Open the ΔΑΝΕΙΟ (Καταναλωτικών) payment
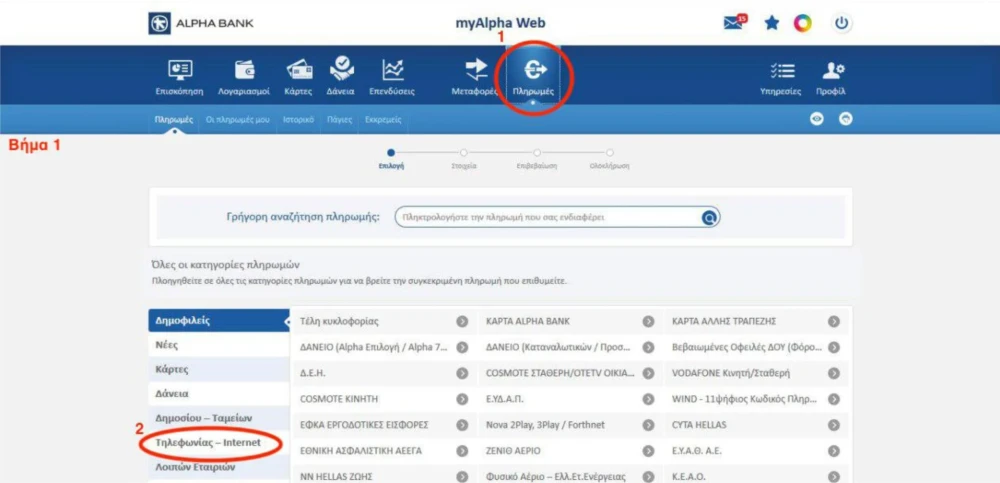This screenshot has height=483, width=1000. pos(570,347)
